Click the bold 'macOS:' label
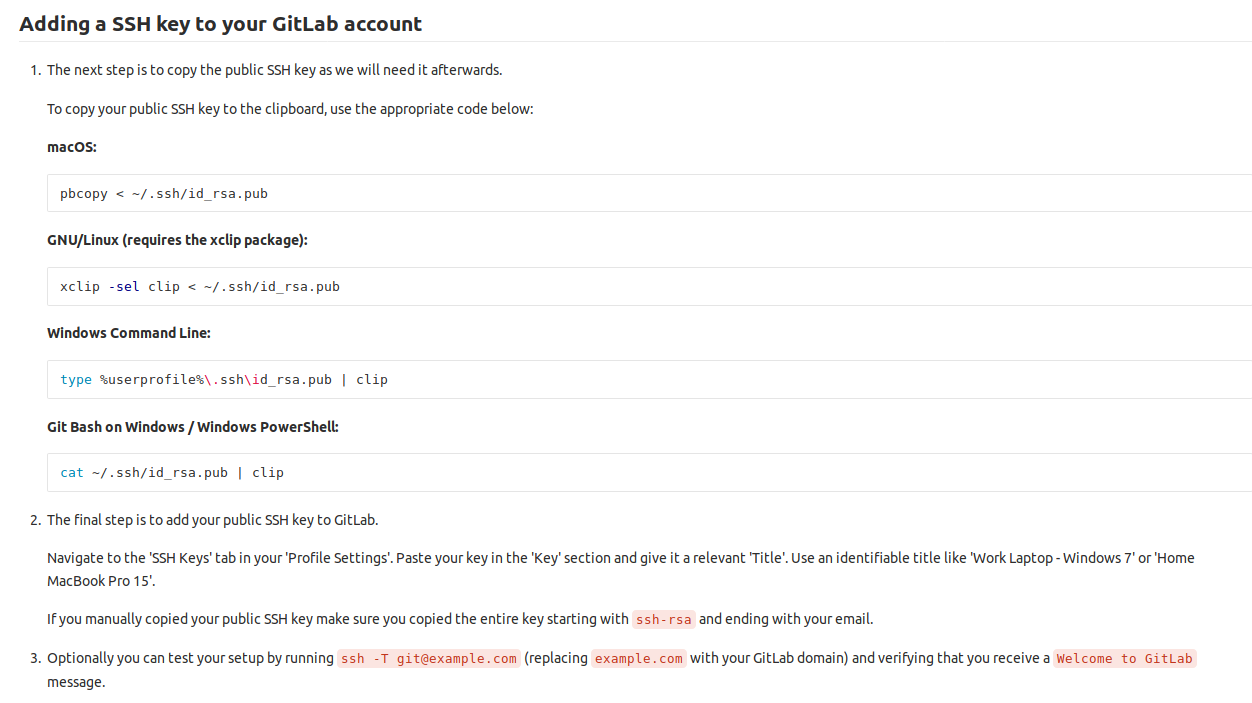The width and height of the screenshot is (1252, 703). click(x=72, y=147)
